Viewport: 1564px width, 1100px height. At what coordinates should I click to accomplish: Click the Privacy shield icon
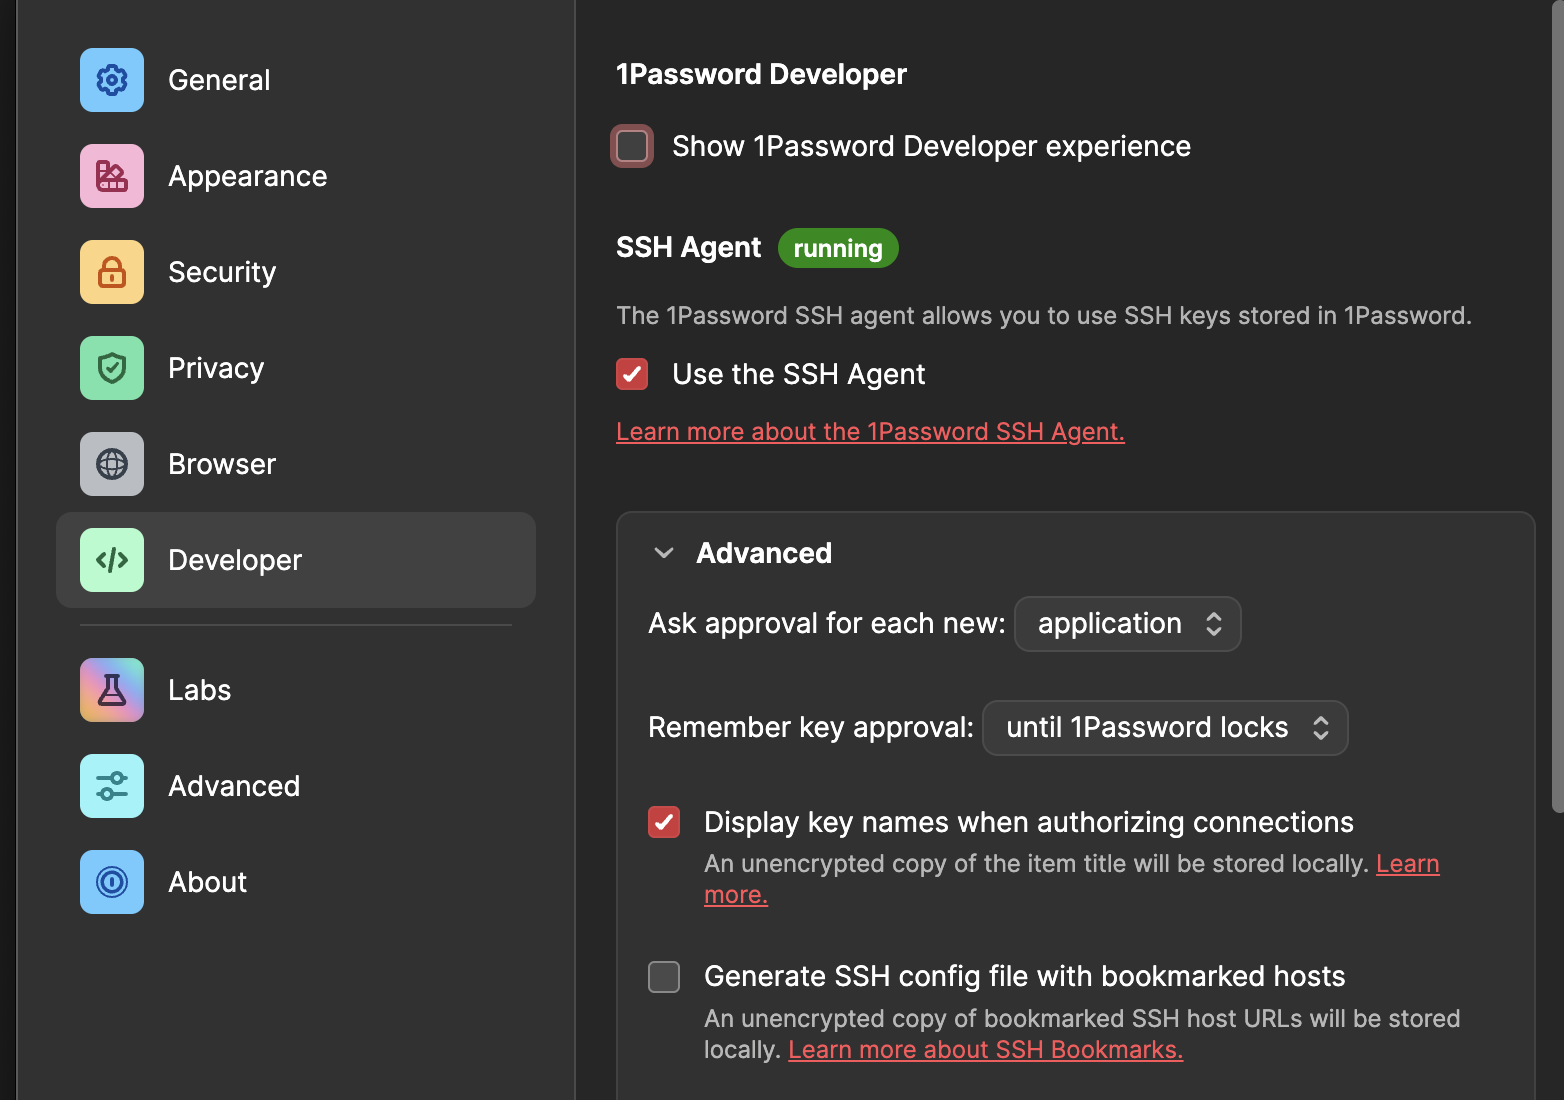click(x=112, y=368)
